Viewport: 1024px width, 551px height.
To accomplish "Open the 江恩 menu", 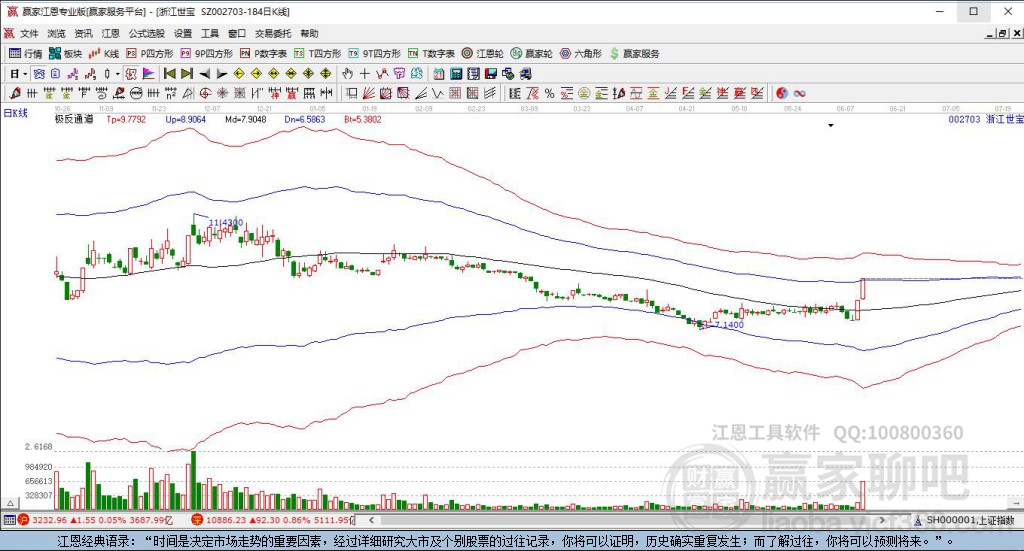I will click(x=110, y=33).
